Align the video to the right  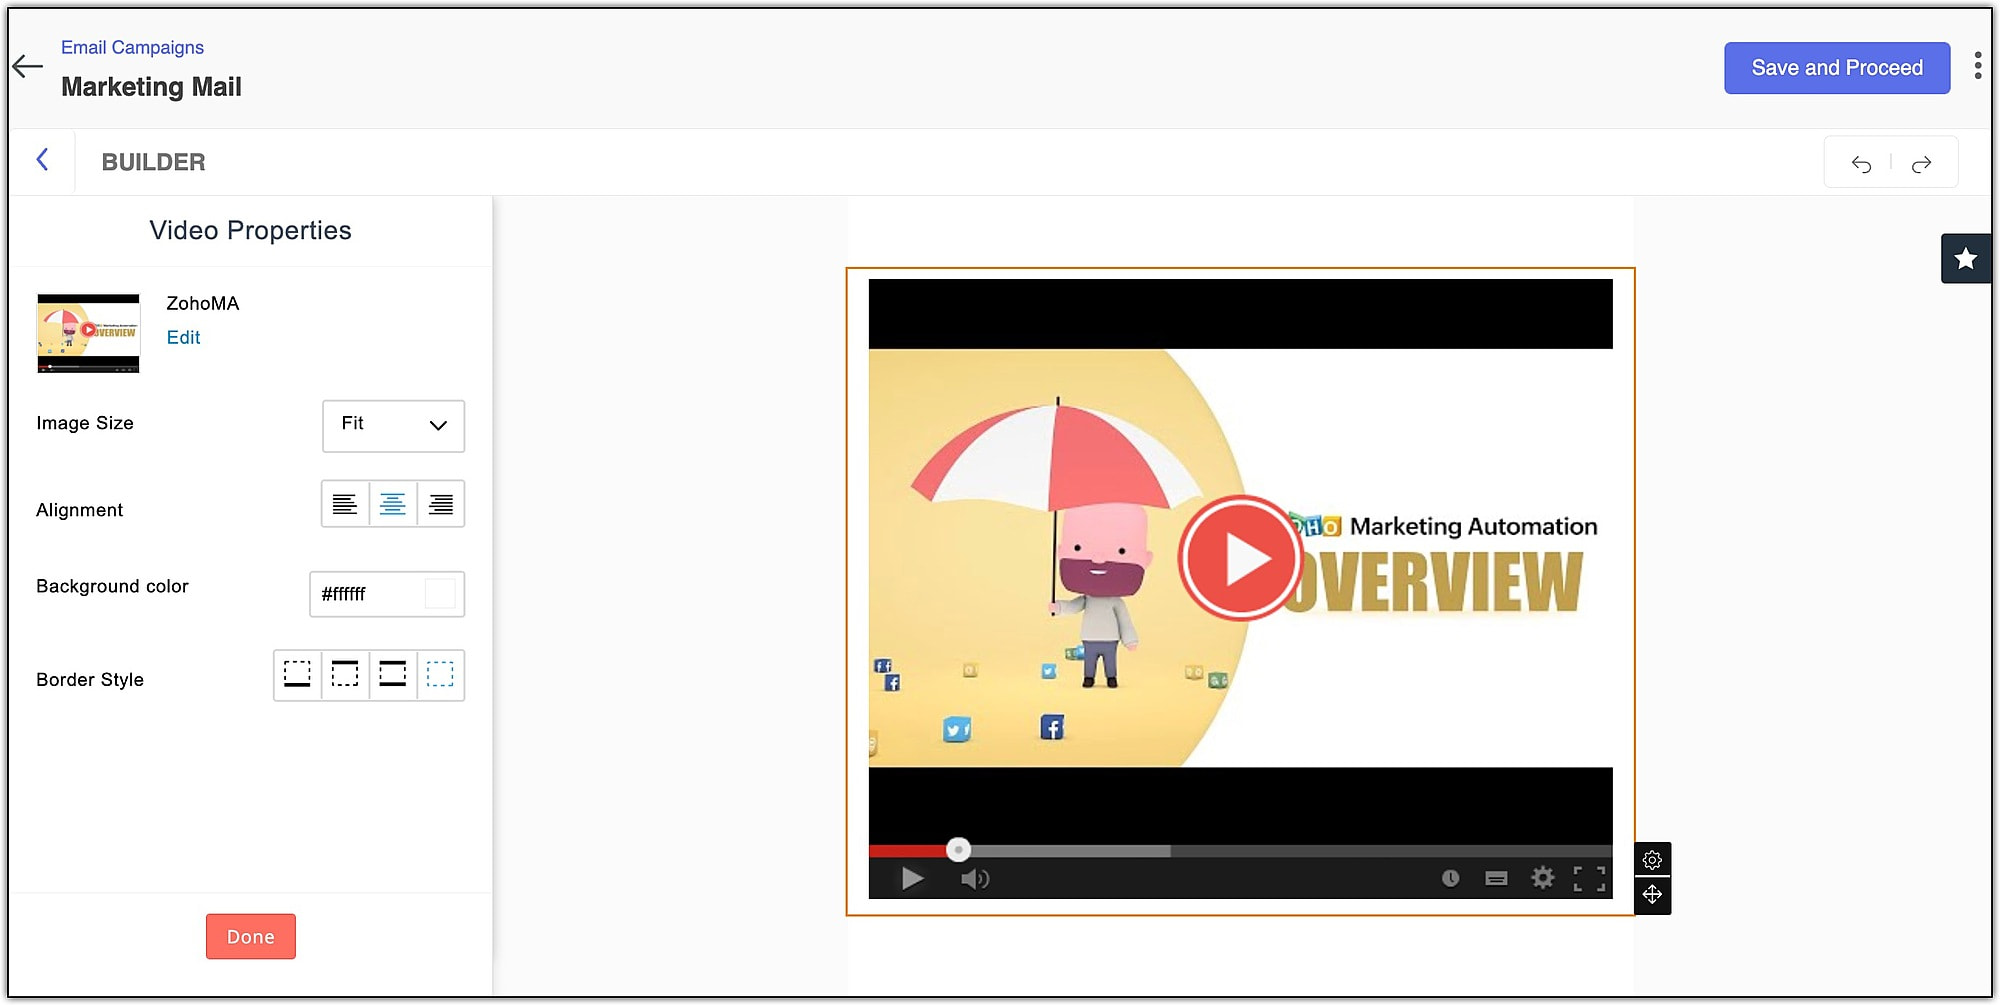[441, 504]
